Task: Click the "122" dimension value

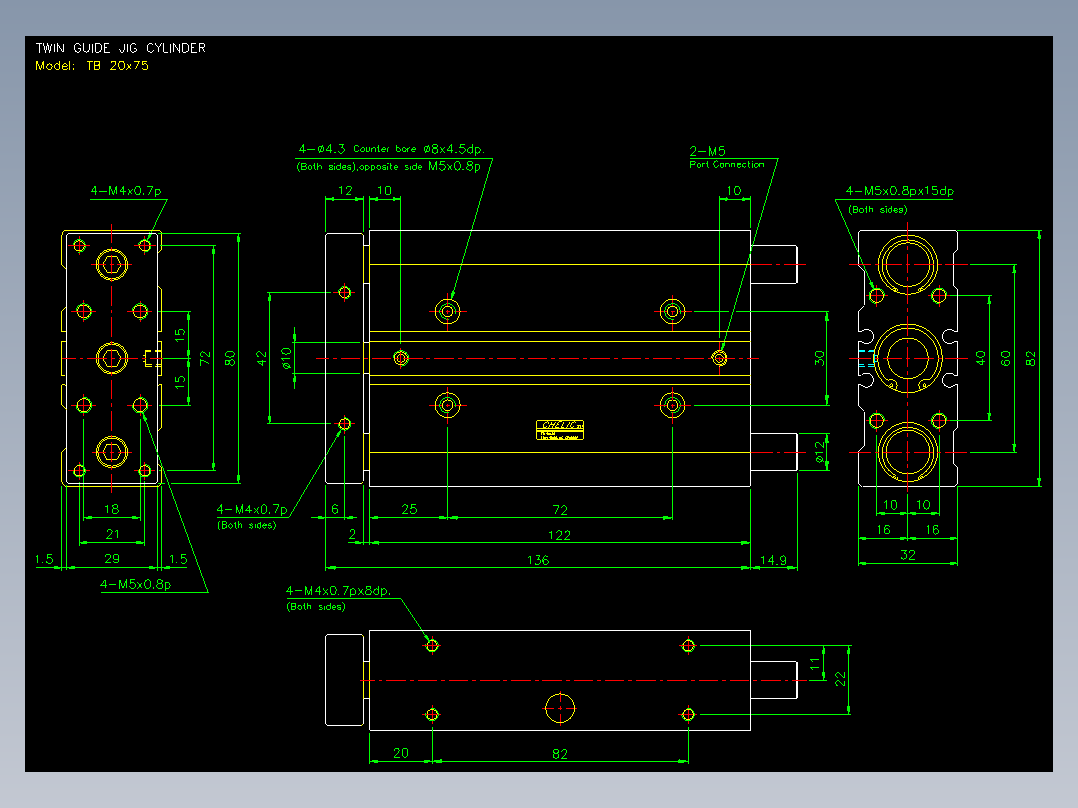Action: [559, 536]
